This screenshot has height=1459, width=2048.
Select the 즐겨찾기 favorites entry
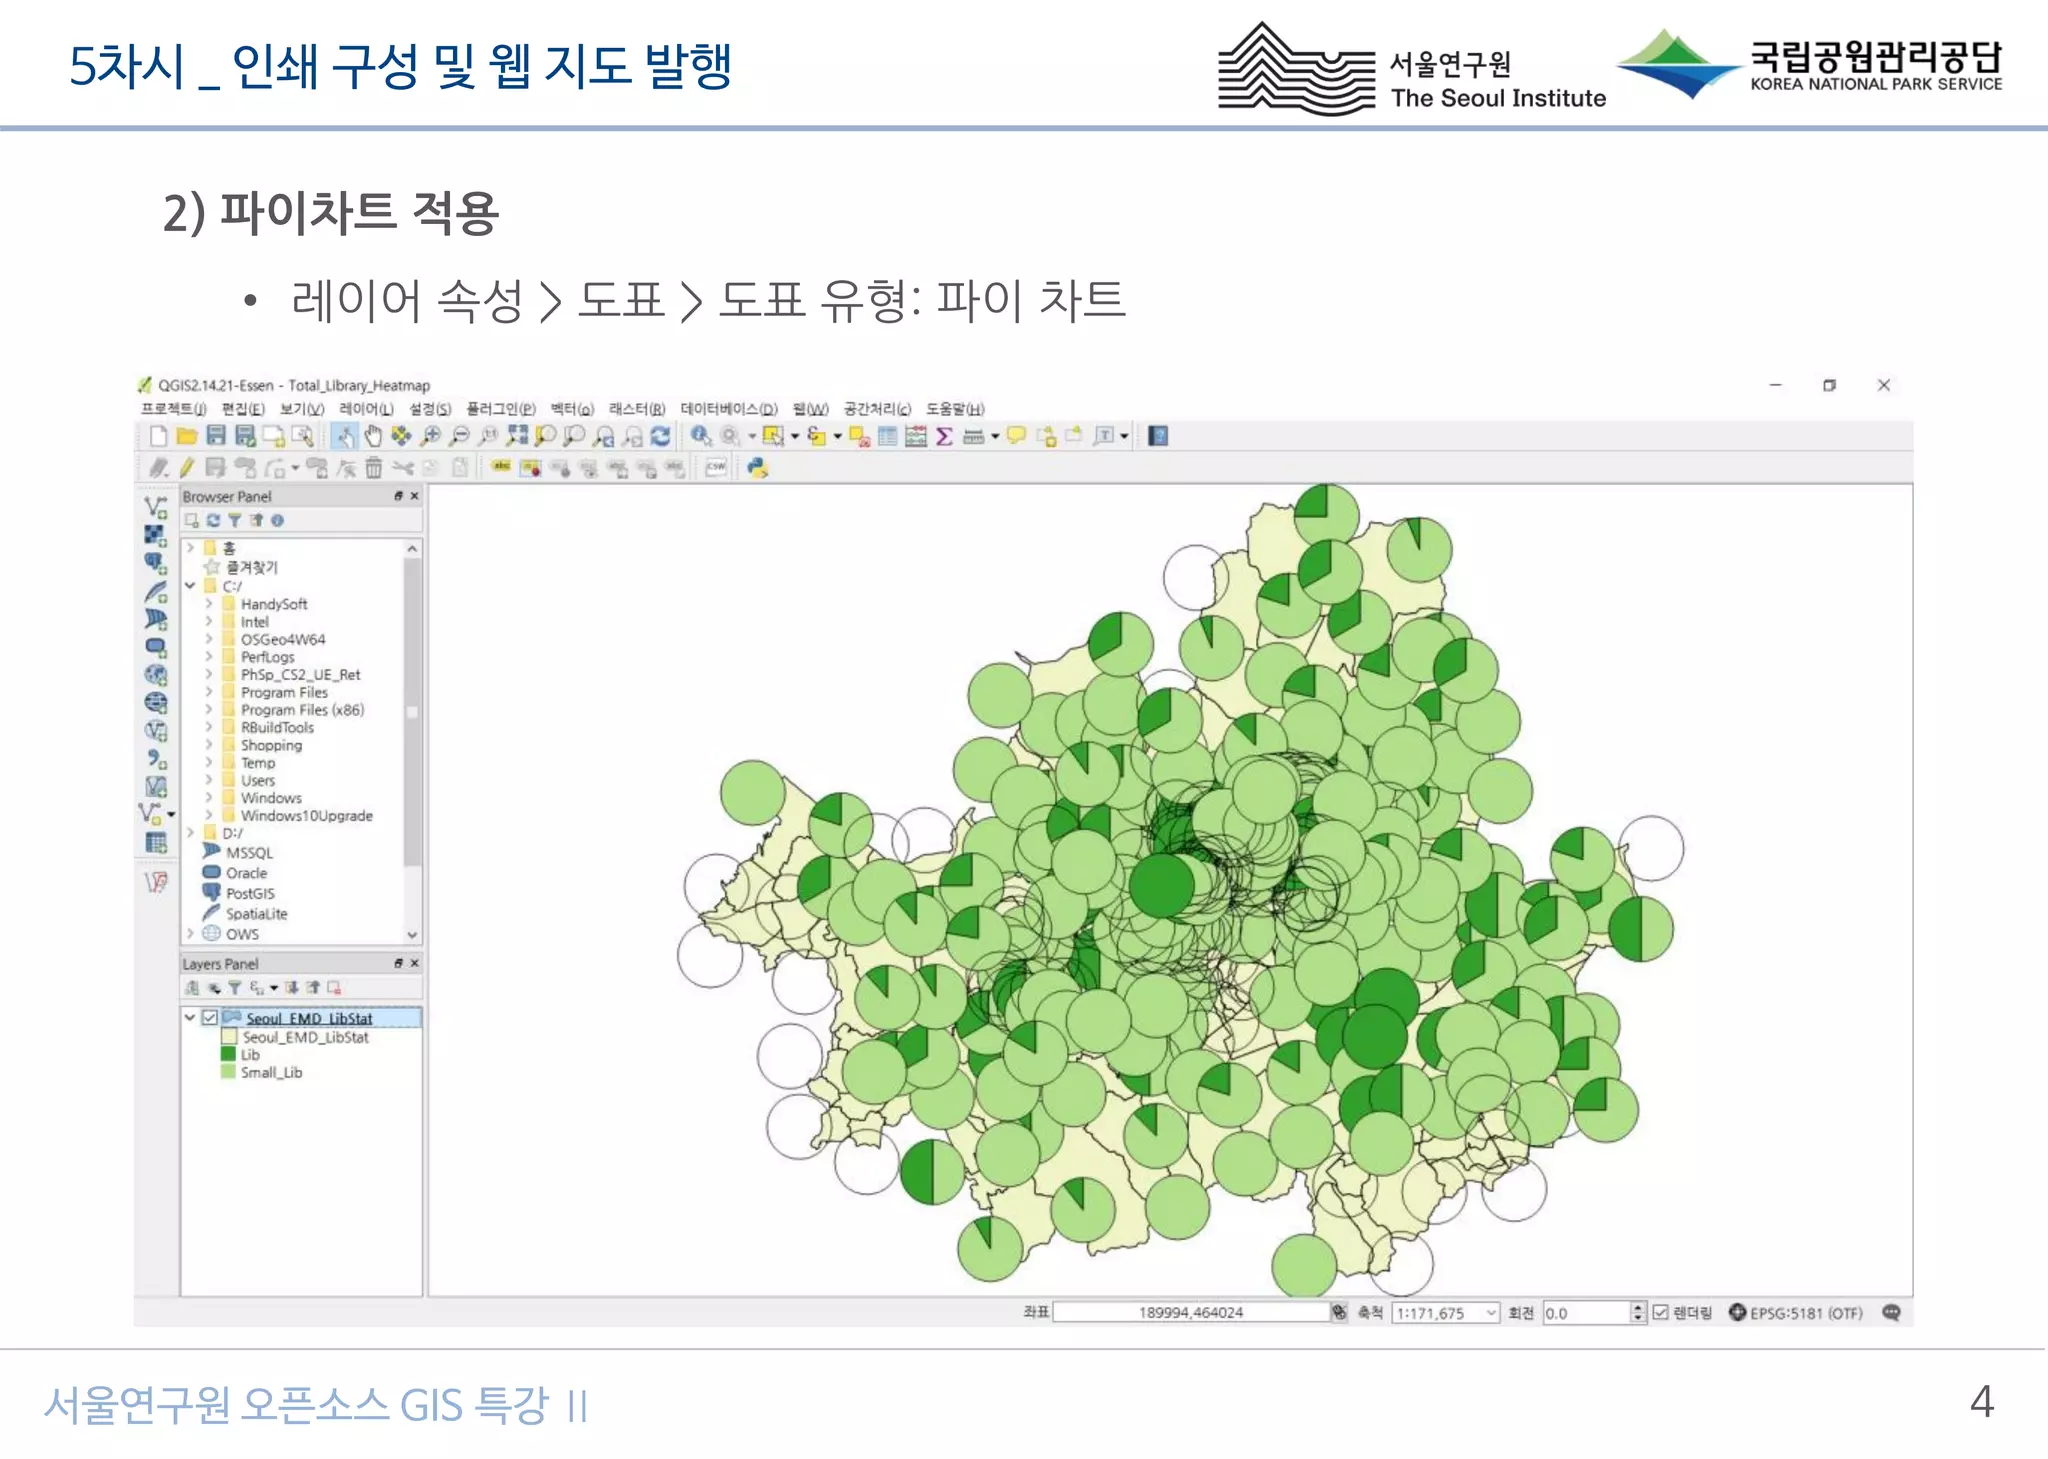click(x=252, y=567)
